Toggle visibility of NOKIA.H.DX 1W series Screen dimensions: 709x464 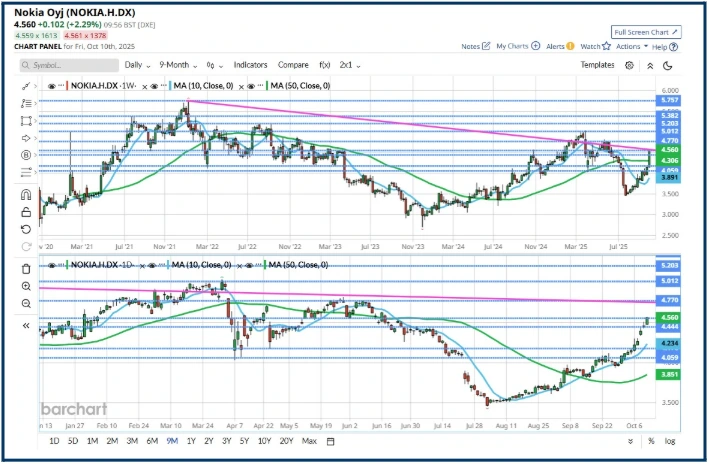[51, 87]
